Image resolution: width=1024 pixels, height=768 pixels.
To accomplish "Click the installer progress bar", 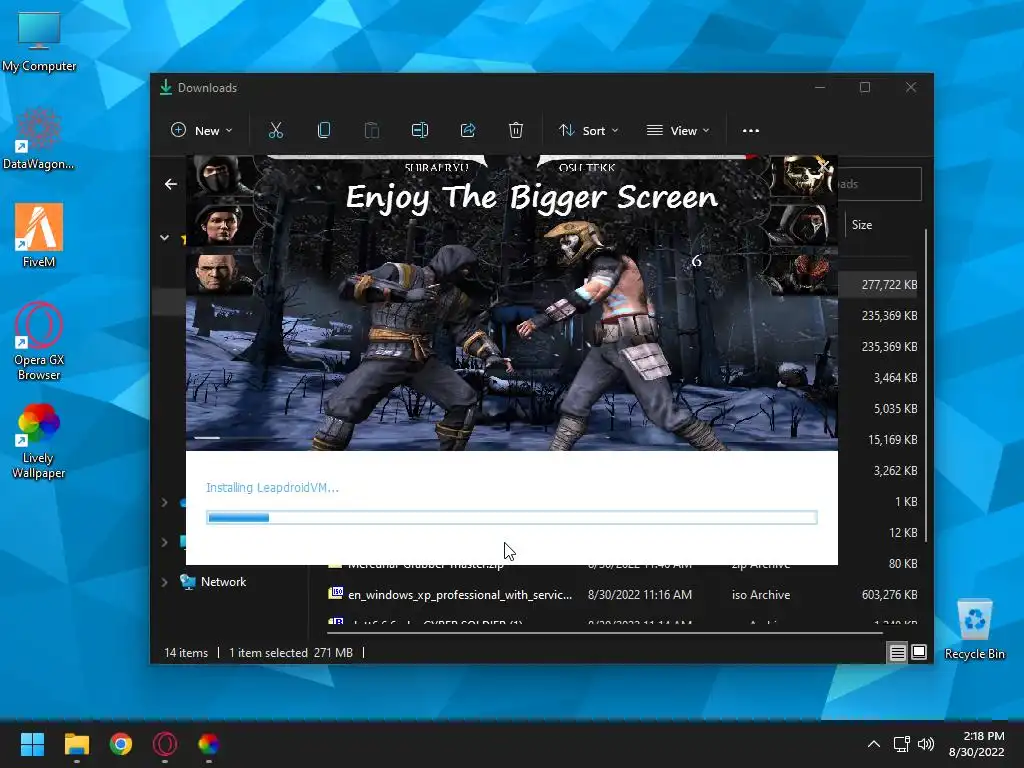I will 511,518.
